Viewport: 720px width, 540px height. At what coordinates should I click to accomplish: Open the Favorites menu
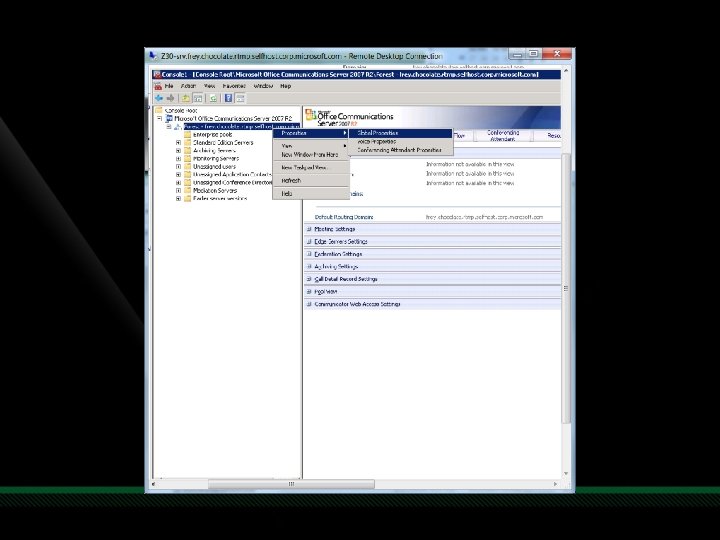(x=234, y=86)
